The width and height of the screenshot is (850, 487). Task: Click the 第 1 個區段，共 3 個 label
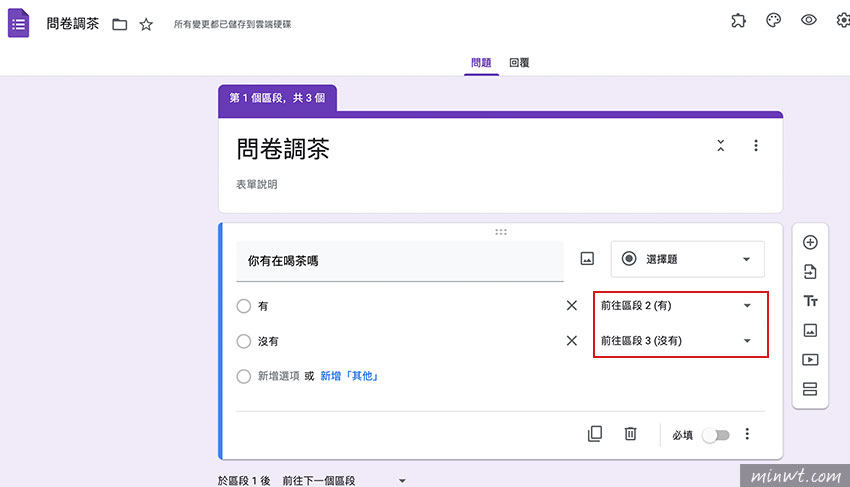point(277,98)
